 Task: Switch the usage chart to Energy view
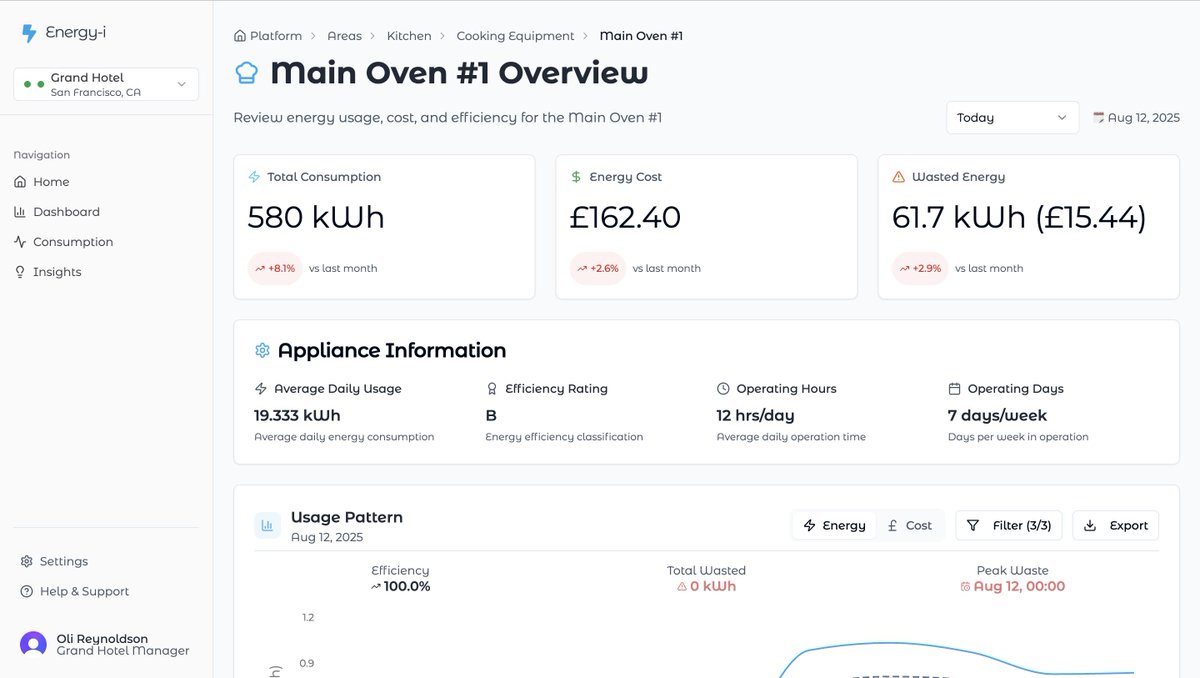(x=835, y=525)
